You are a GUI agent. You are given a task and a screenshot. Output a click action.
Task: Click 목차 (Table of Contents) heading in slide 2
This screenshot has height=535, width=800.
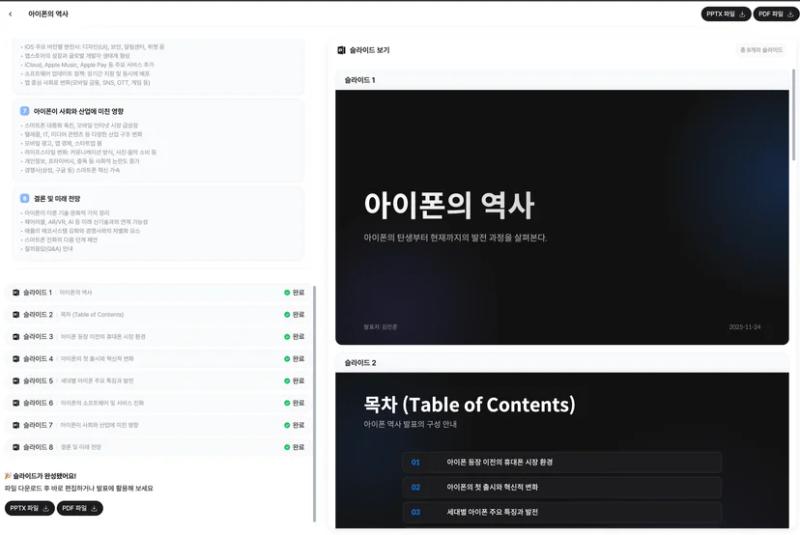click(469, 404)
